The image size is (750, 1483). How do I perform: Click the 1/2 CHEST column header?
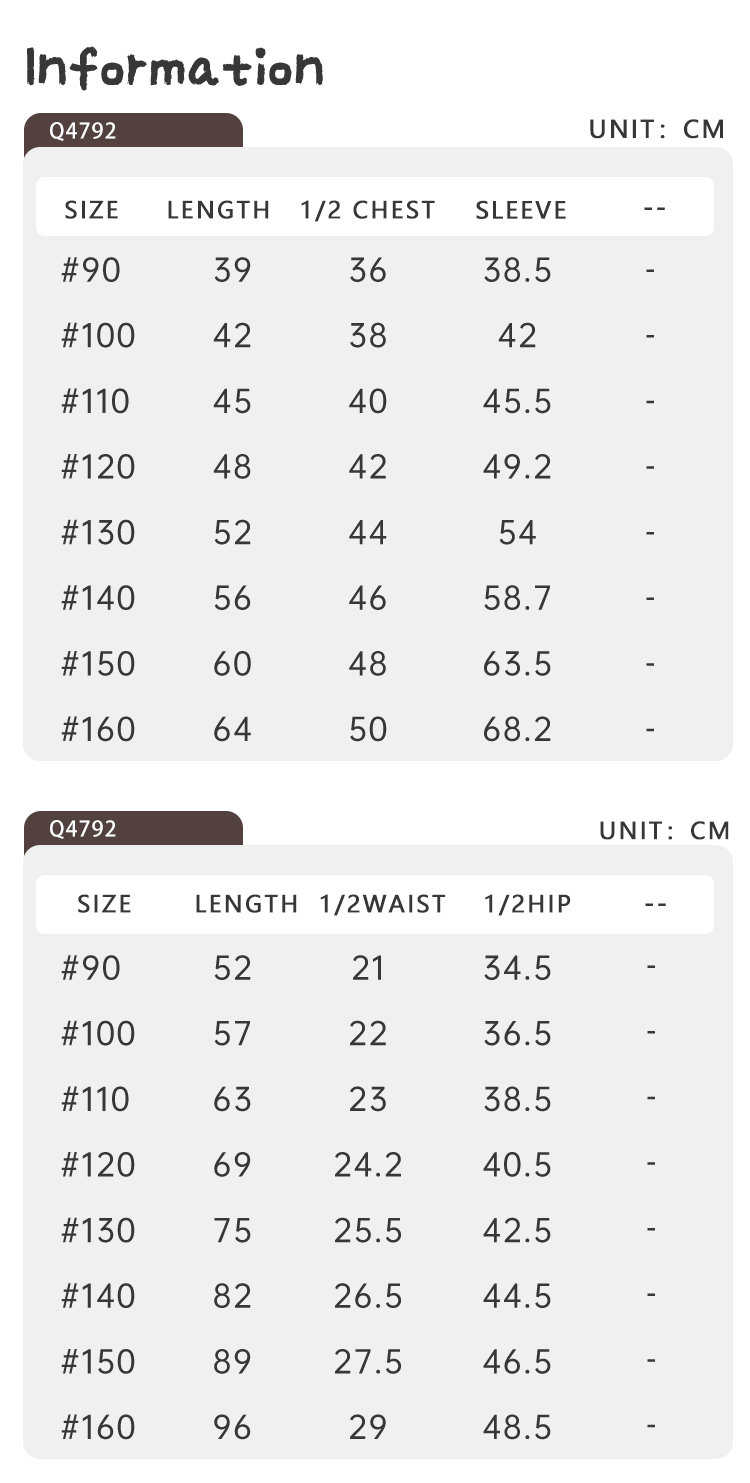[x=368, y=210]
